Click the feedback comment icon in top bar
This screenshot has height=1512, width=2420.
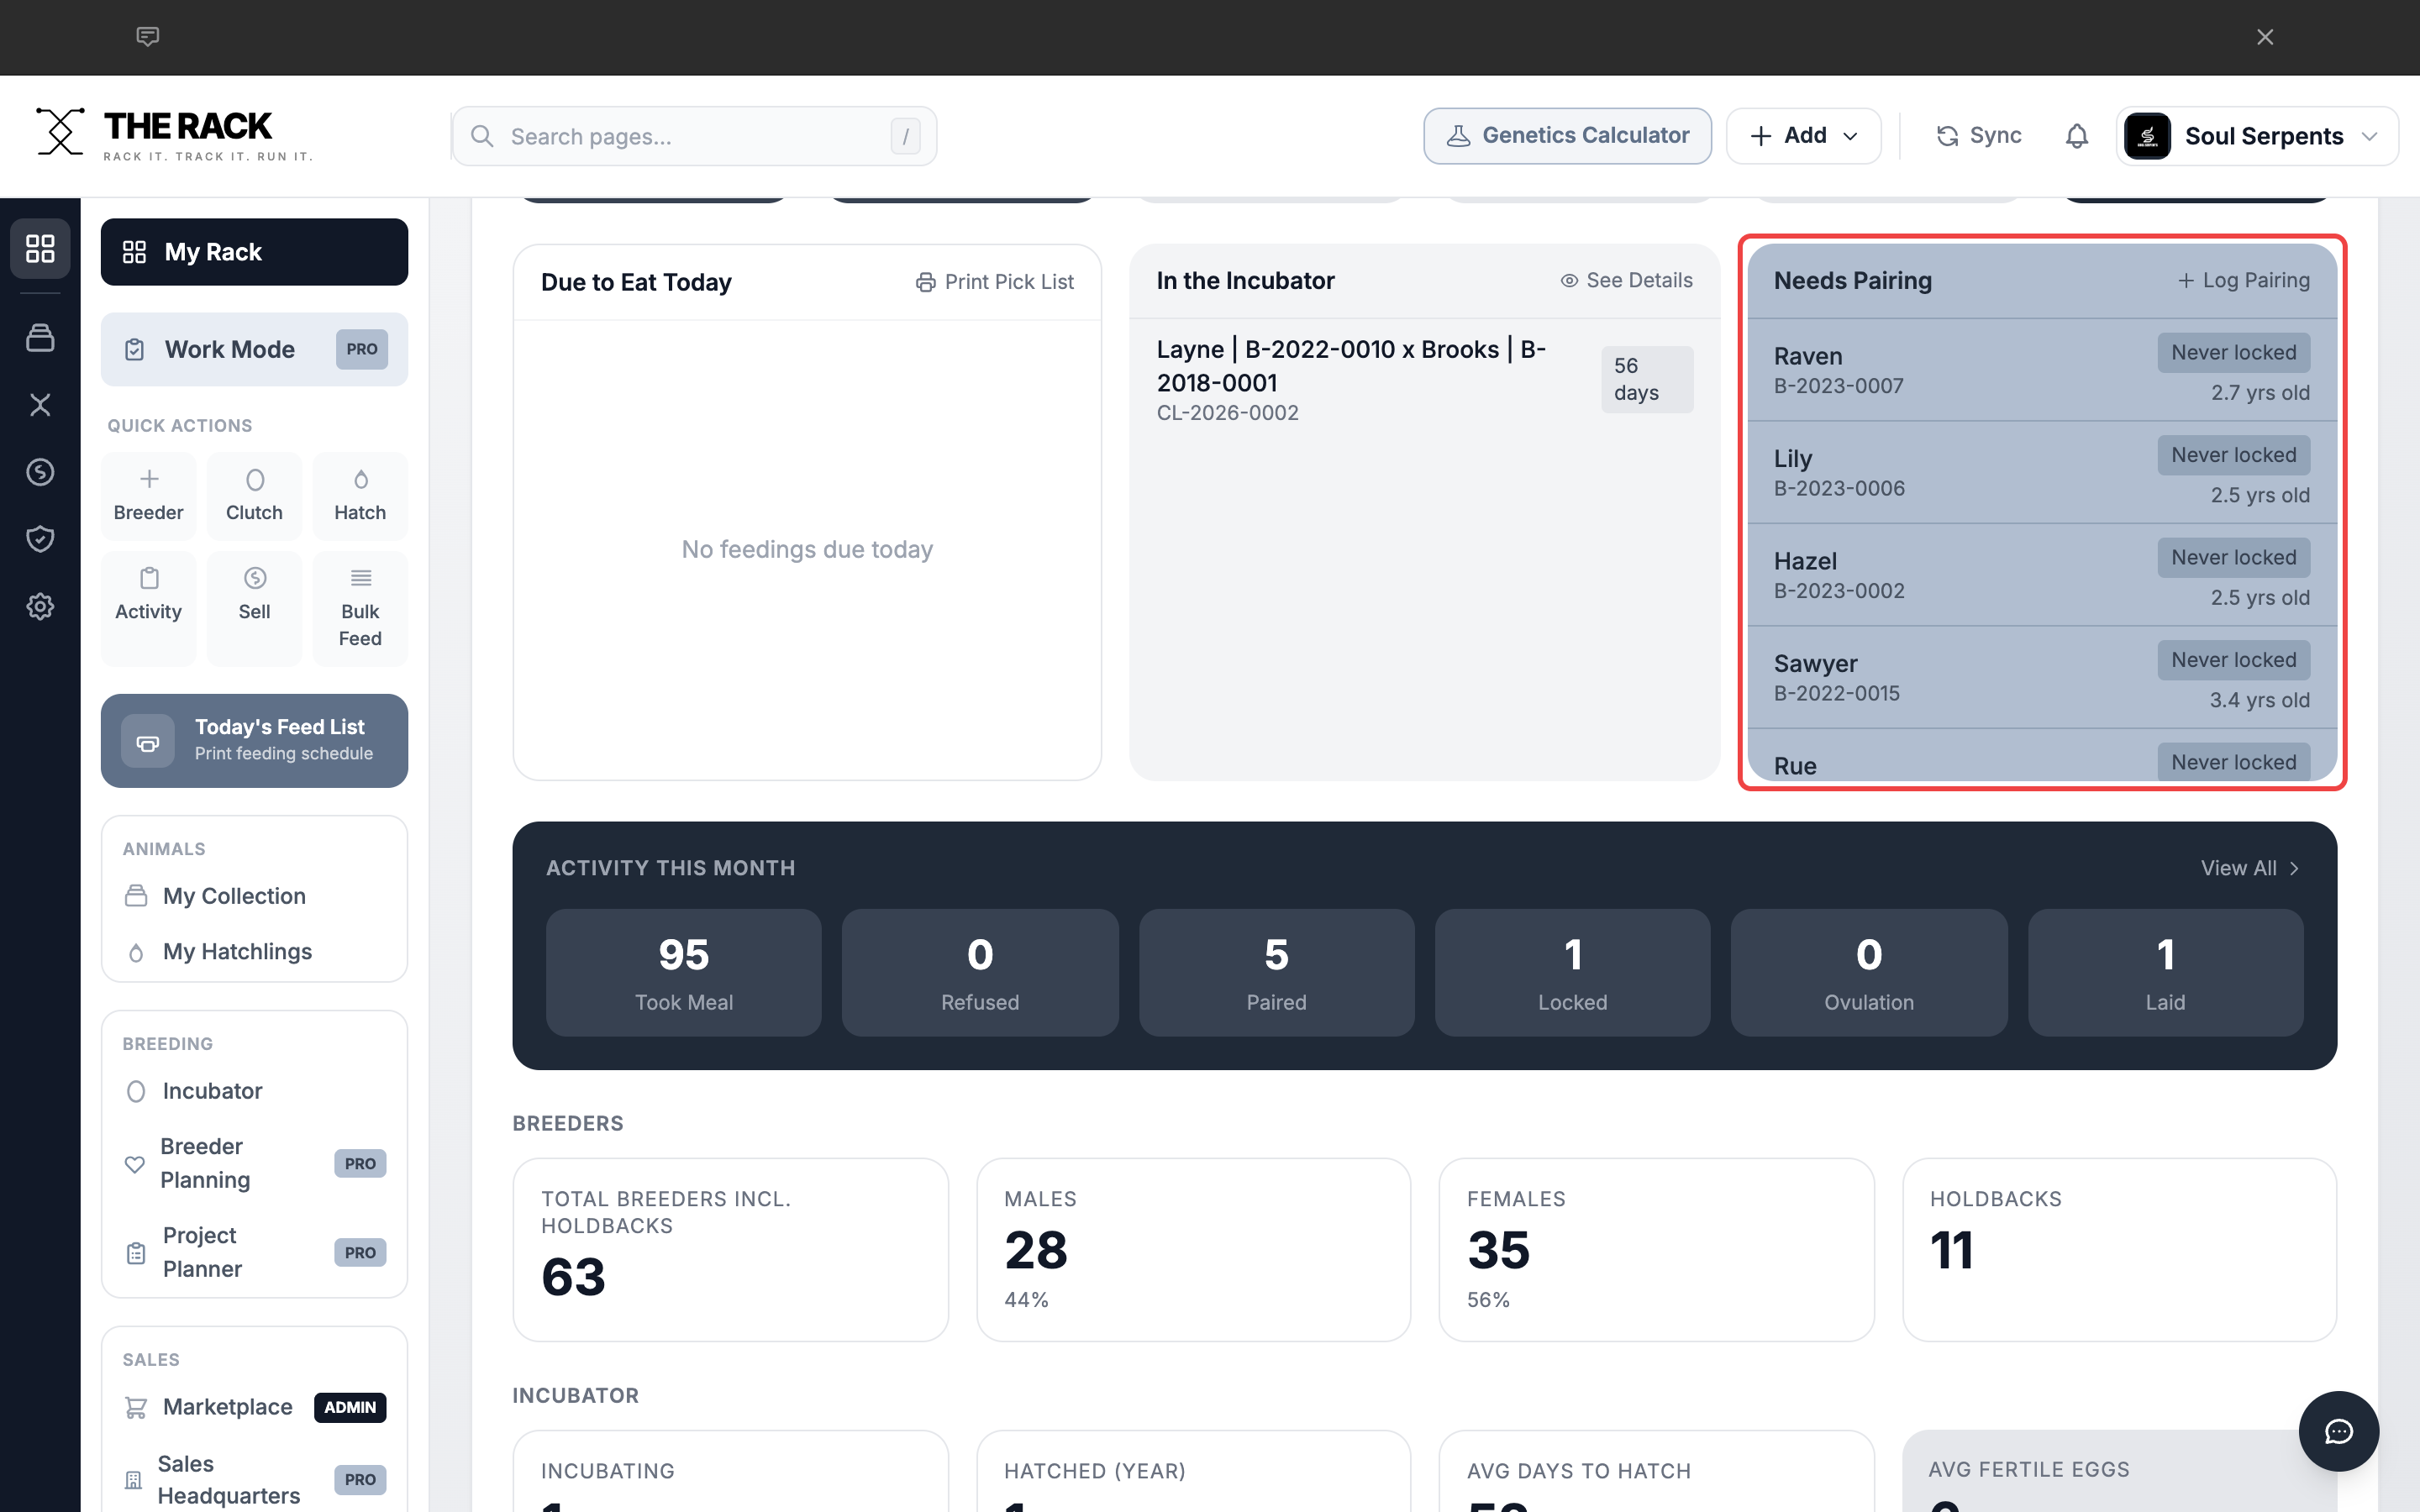tap(148, 37)
